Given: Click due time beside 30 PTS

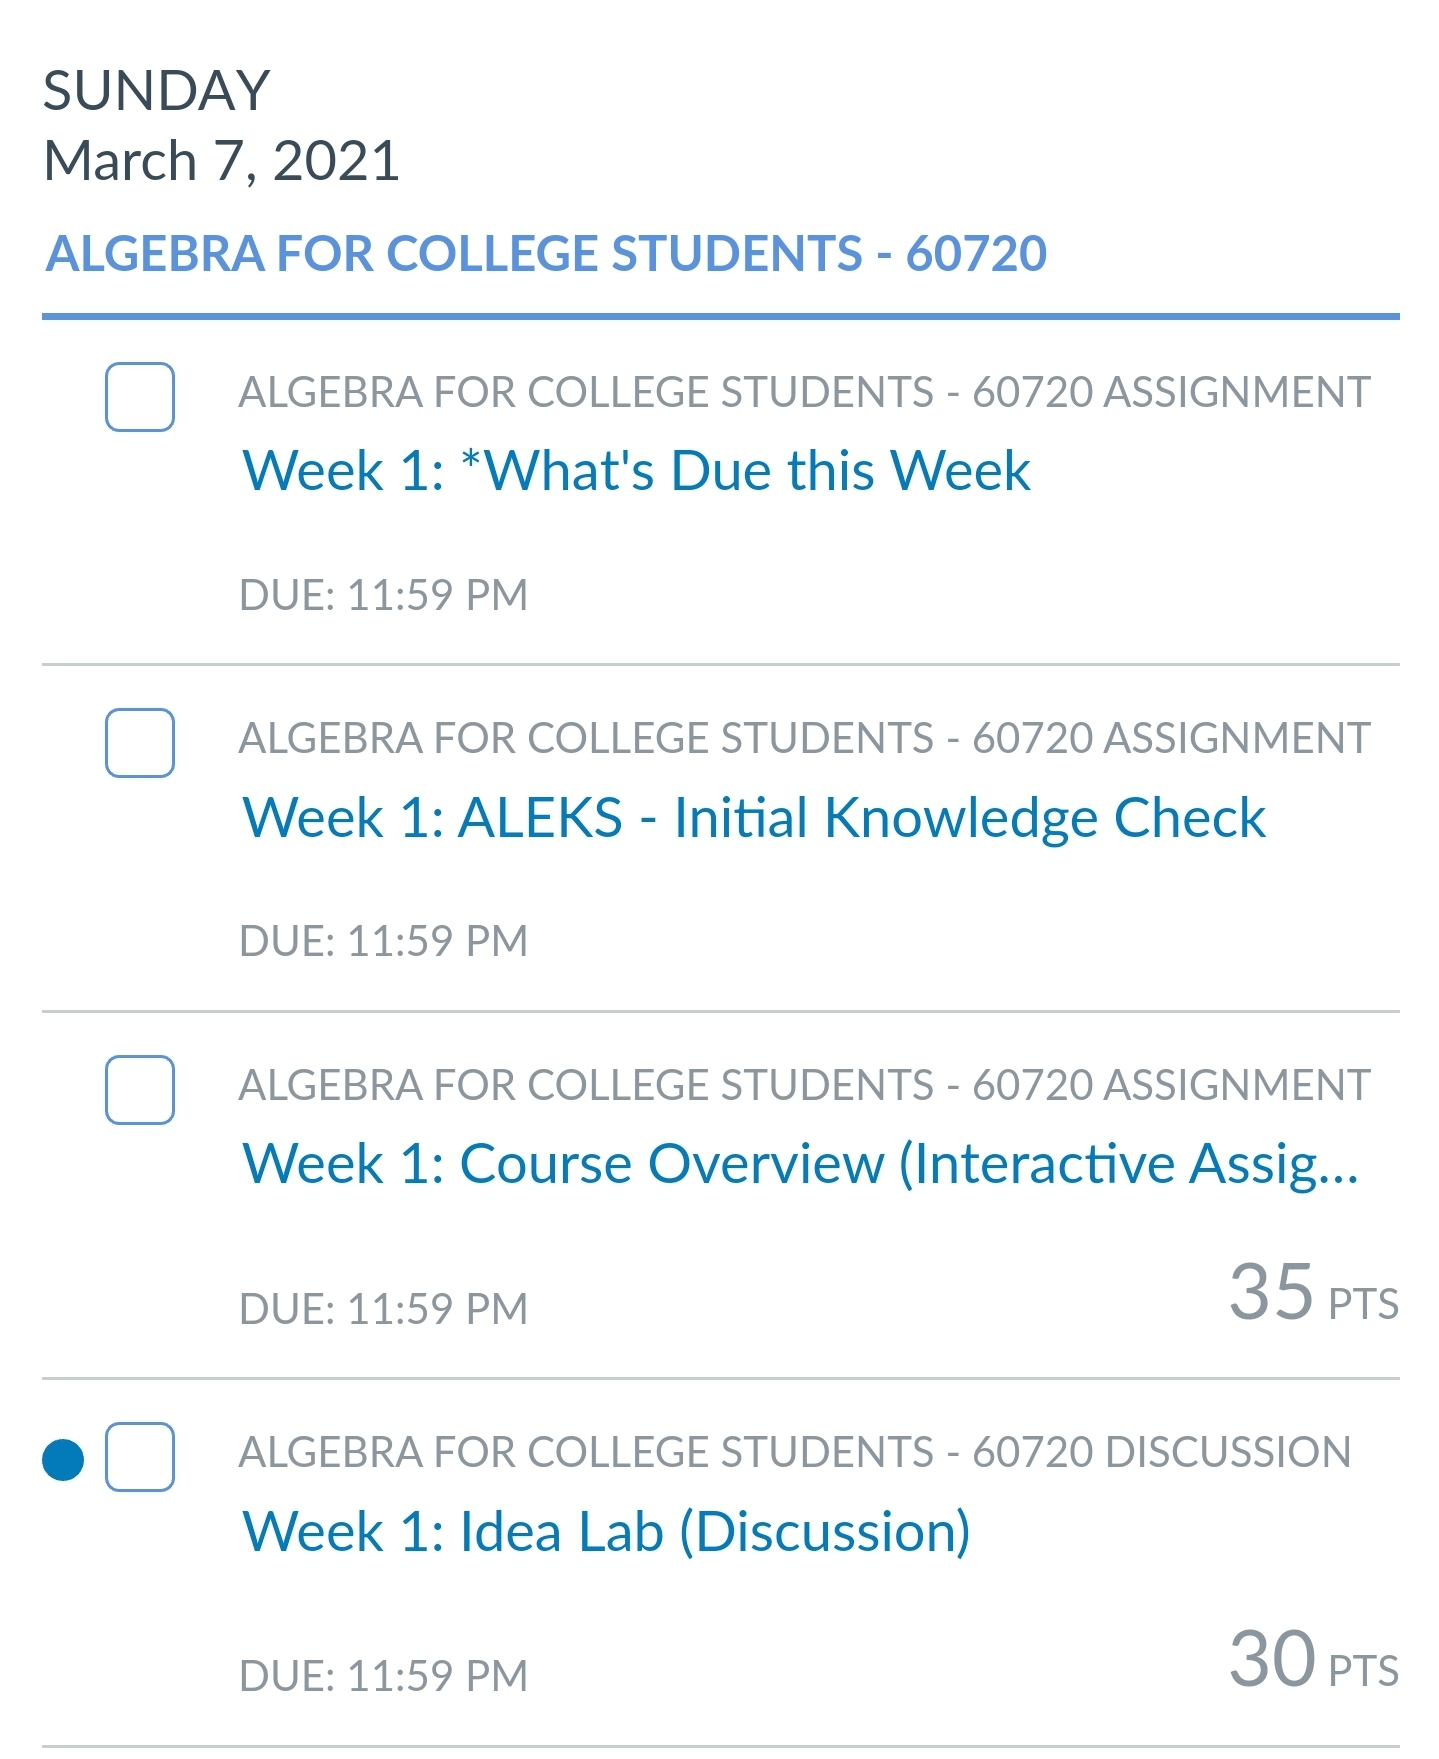Looking at the screenshot, I should coord(383,1676).
